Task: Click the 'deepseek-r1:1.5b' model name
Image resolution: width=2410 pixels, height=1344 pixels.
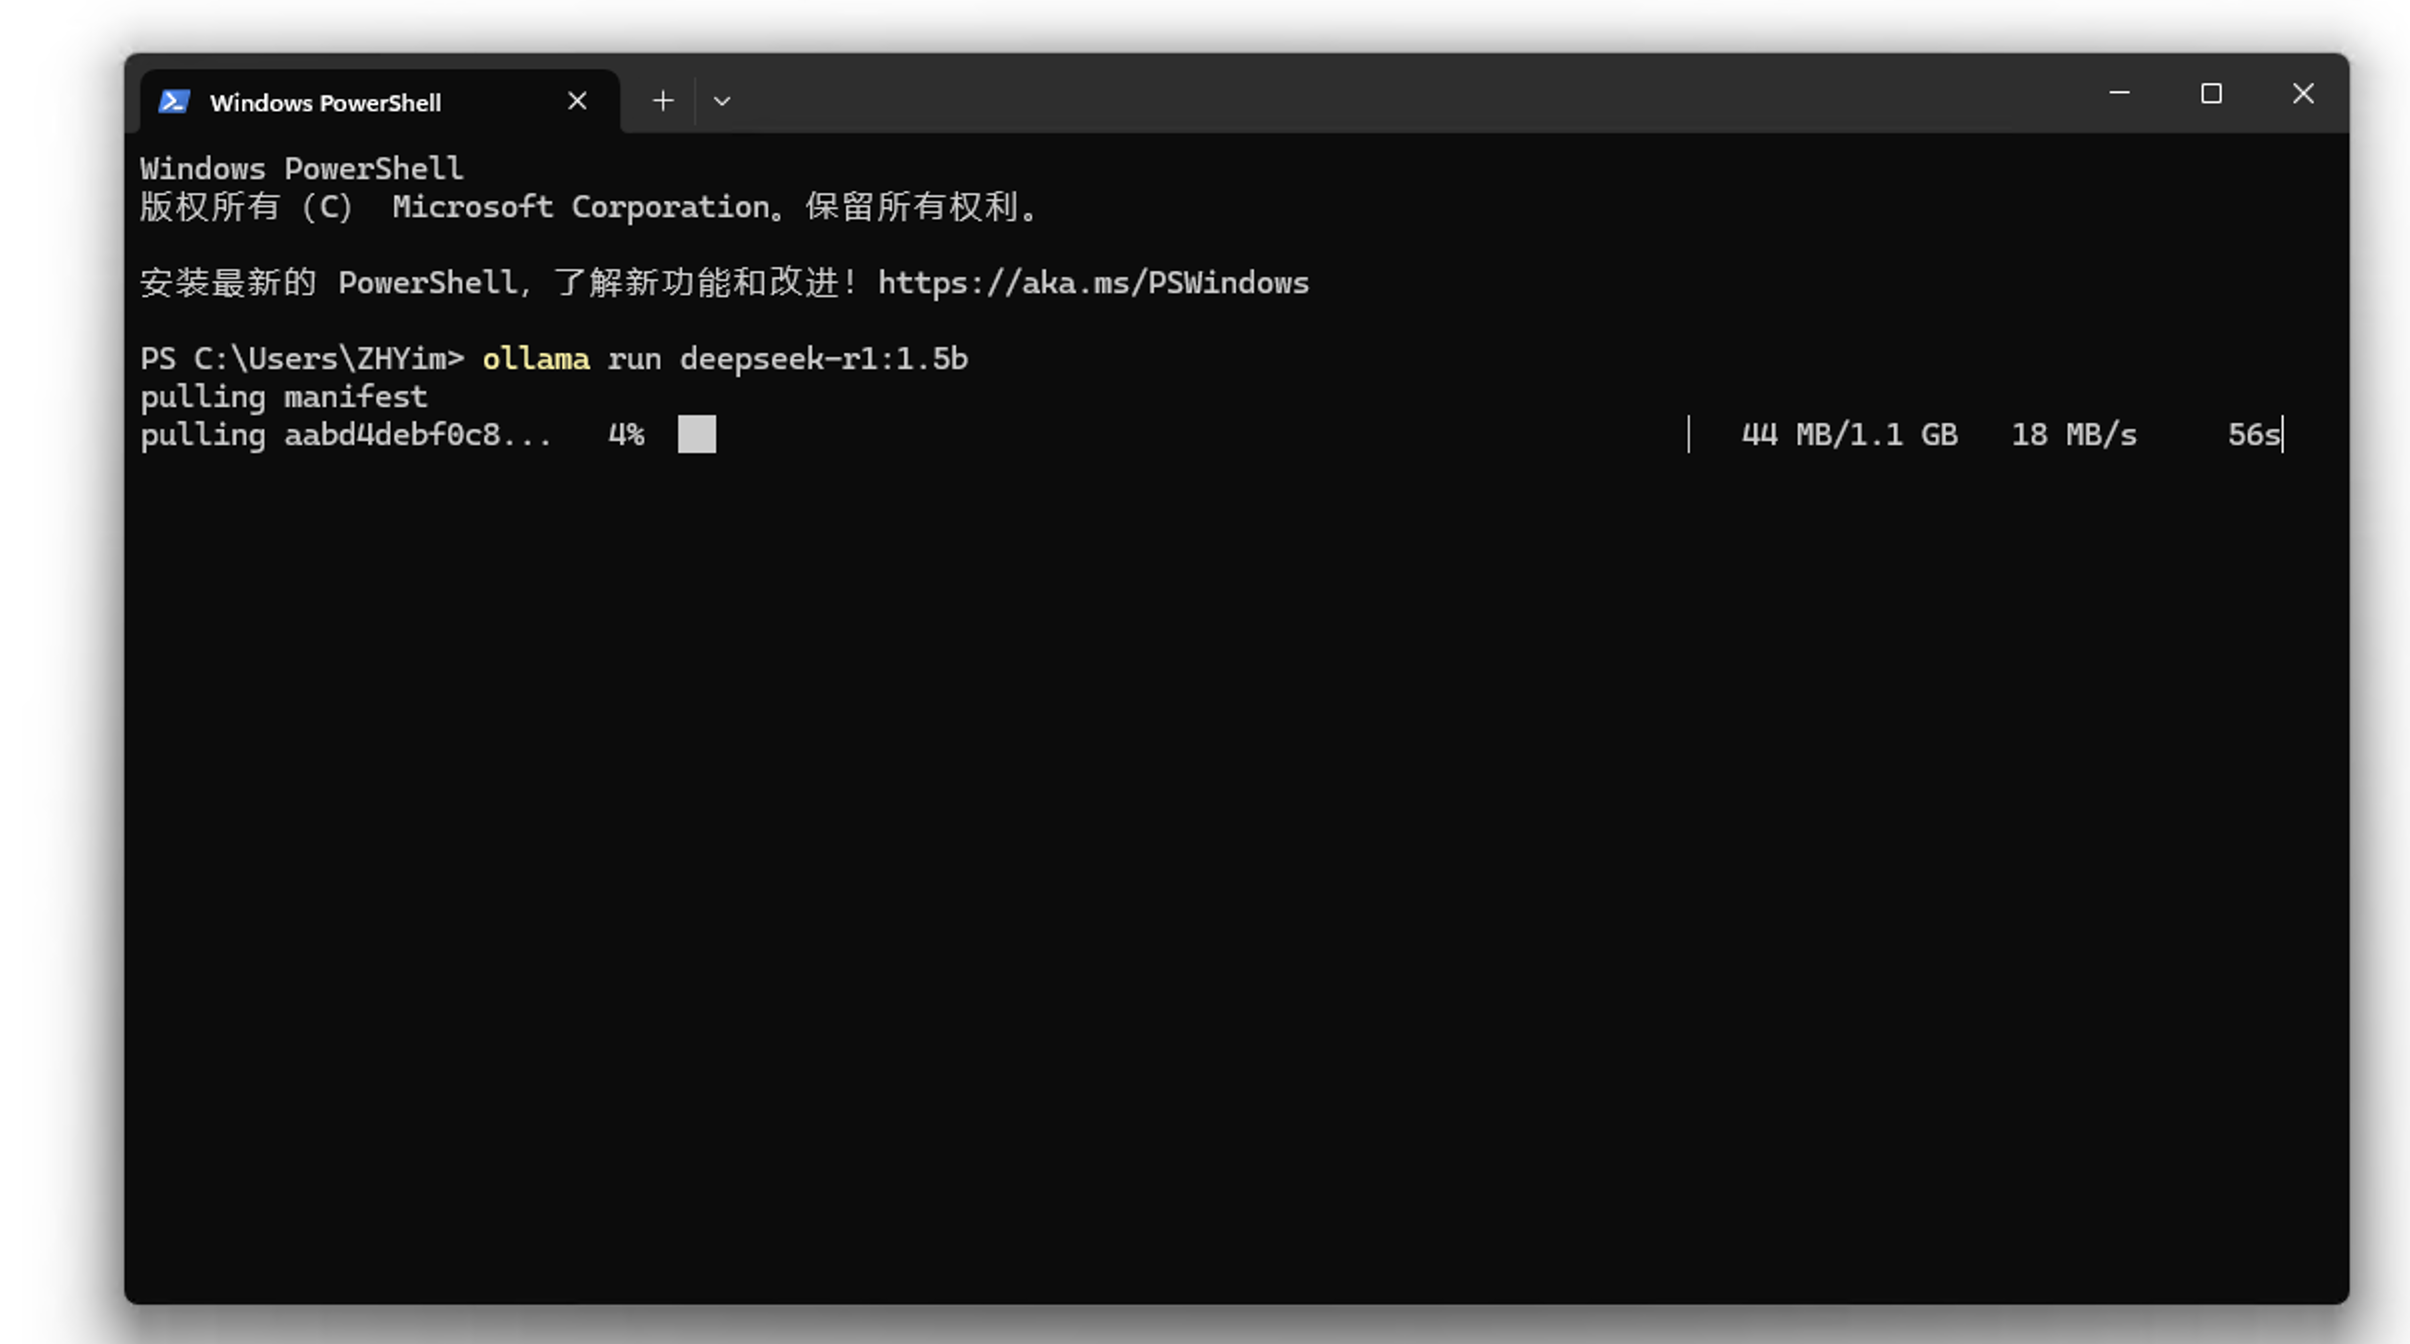Action: 824,359
